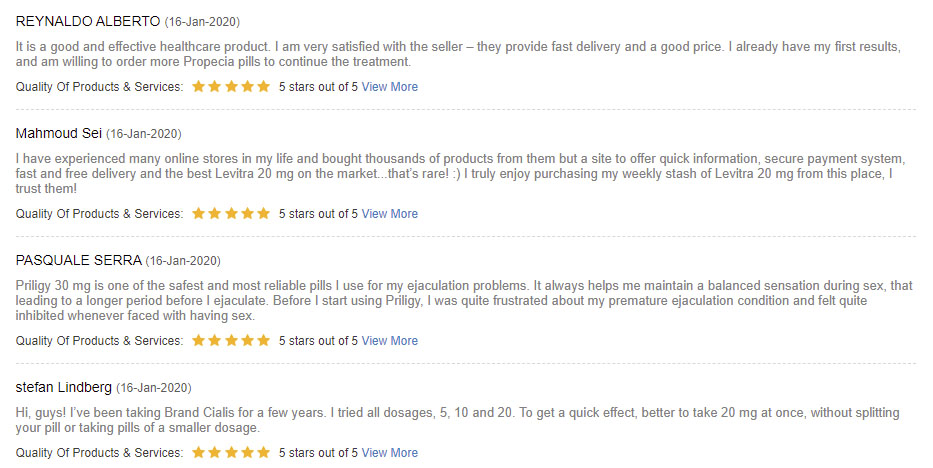Screen dimensions: 933x468
Task: Click first star in Reynaldo Alberto's rating
Action: coord(199,87)
